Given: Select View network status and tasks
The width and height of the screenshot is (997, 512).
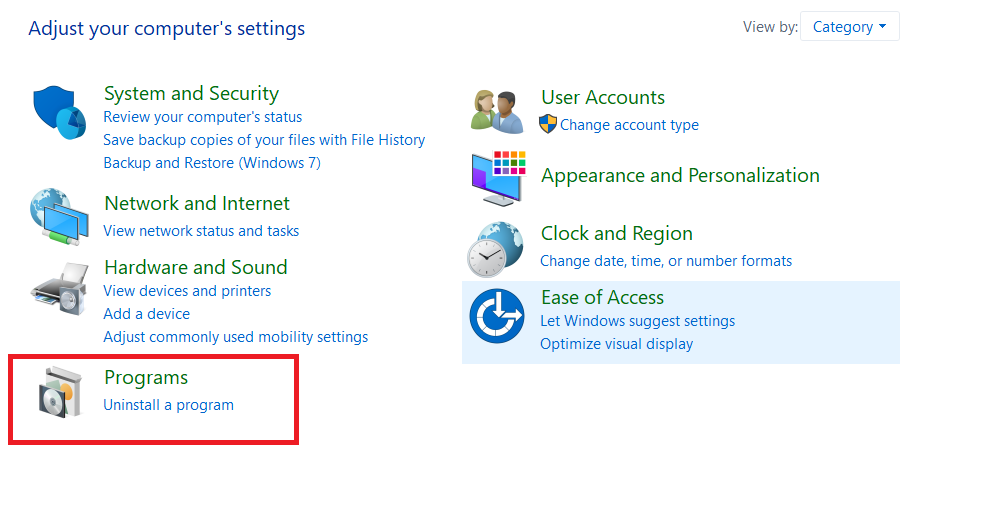Looking at the screenshot, I should [201, 231].
